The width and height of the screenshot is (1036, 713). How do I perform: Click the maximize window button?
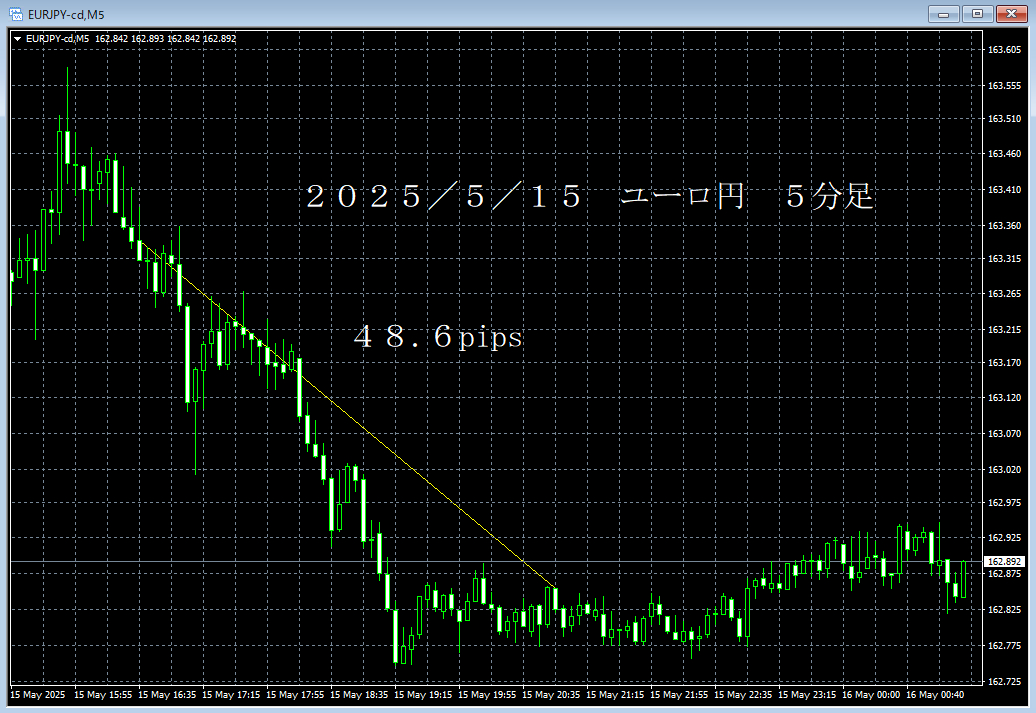tap(975, 14)
